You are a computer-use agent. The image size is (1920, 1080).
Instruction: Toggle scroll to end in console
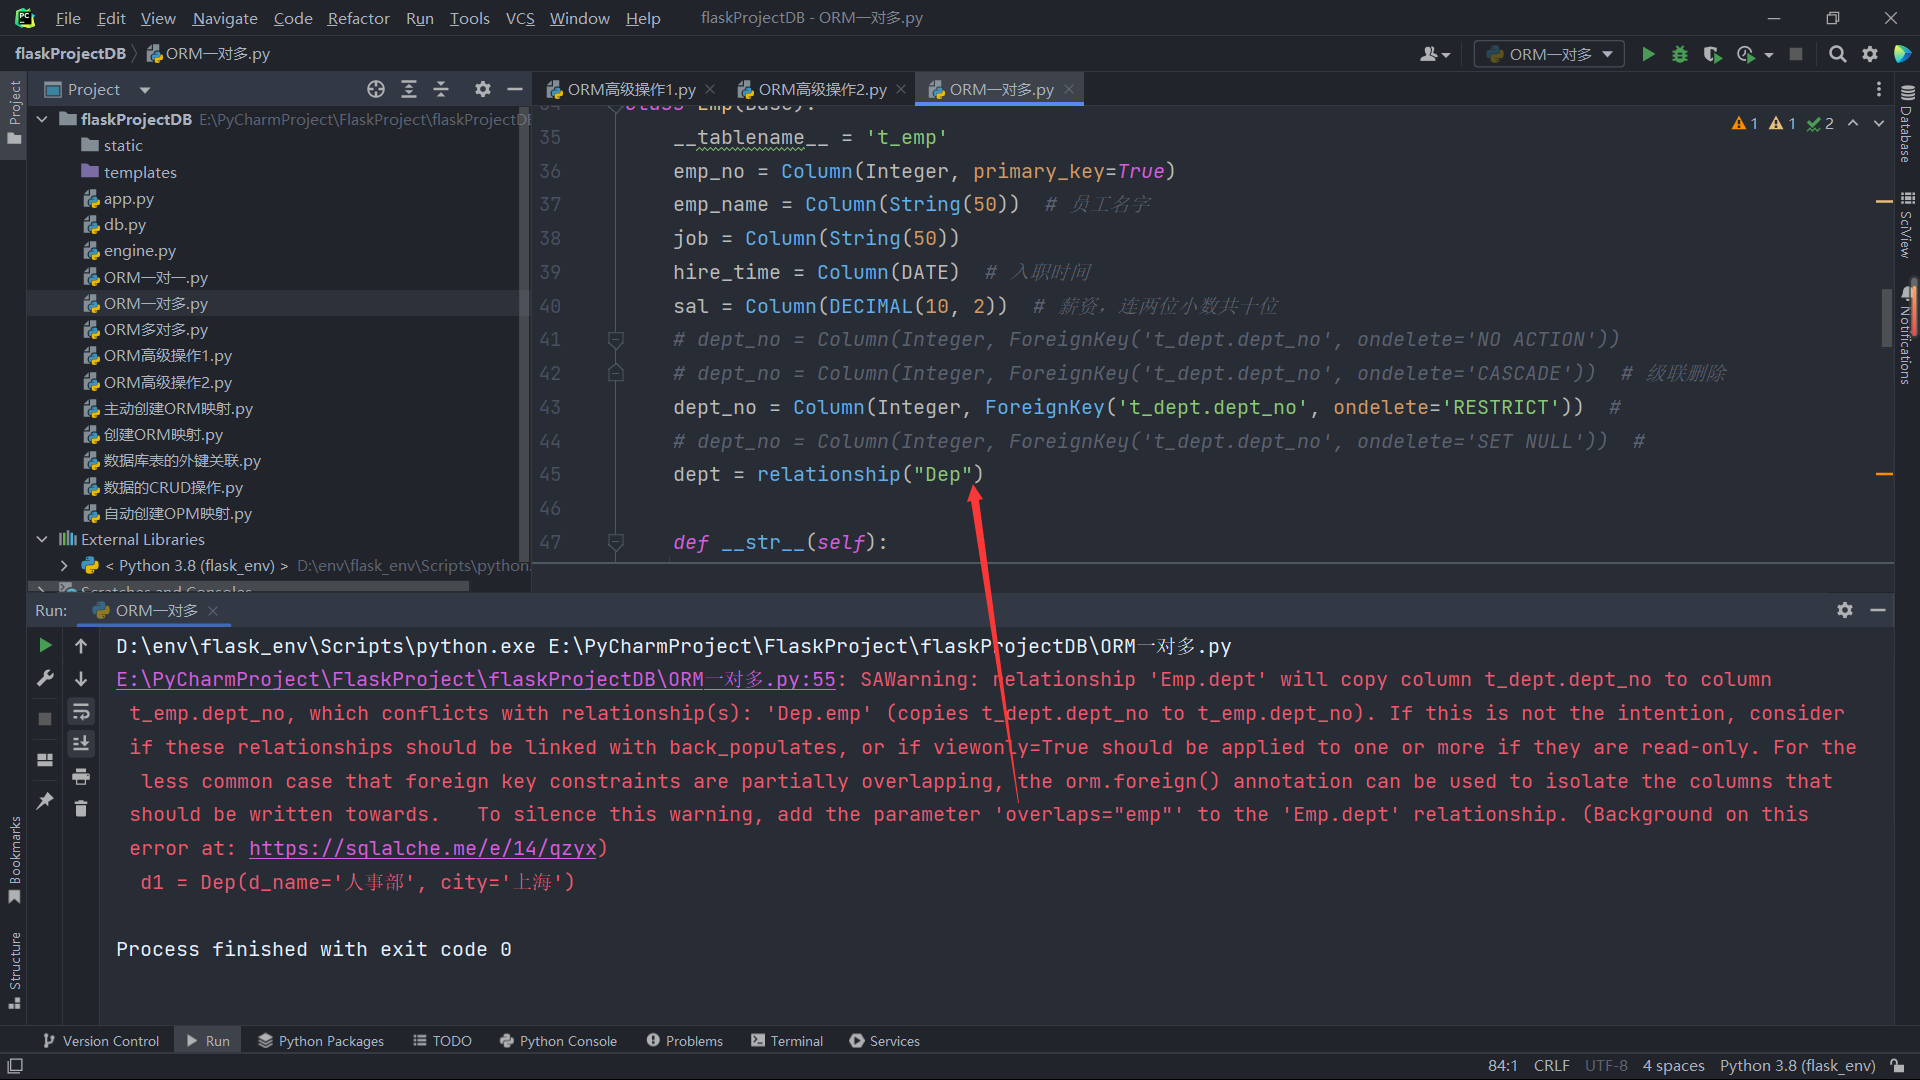(x=81, y=743)
